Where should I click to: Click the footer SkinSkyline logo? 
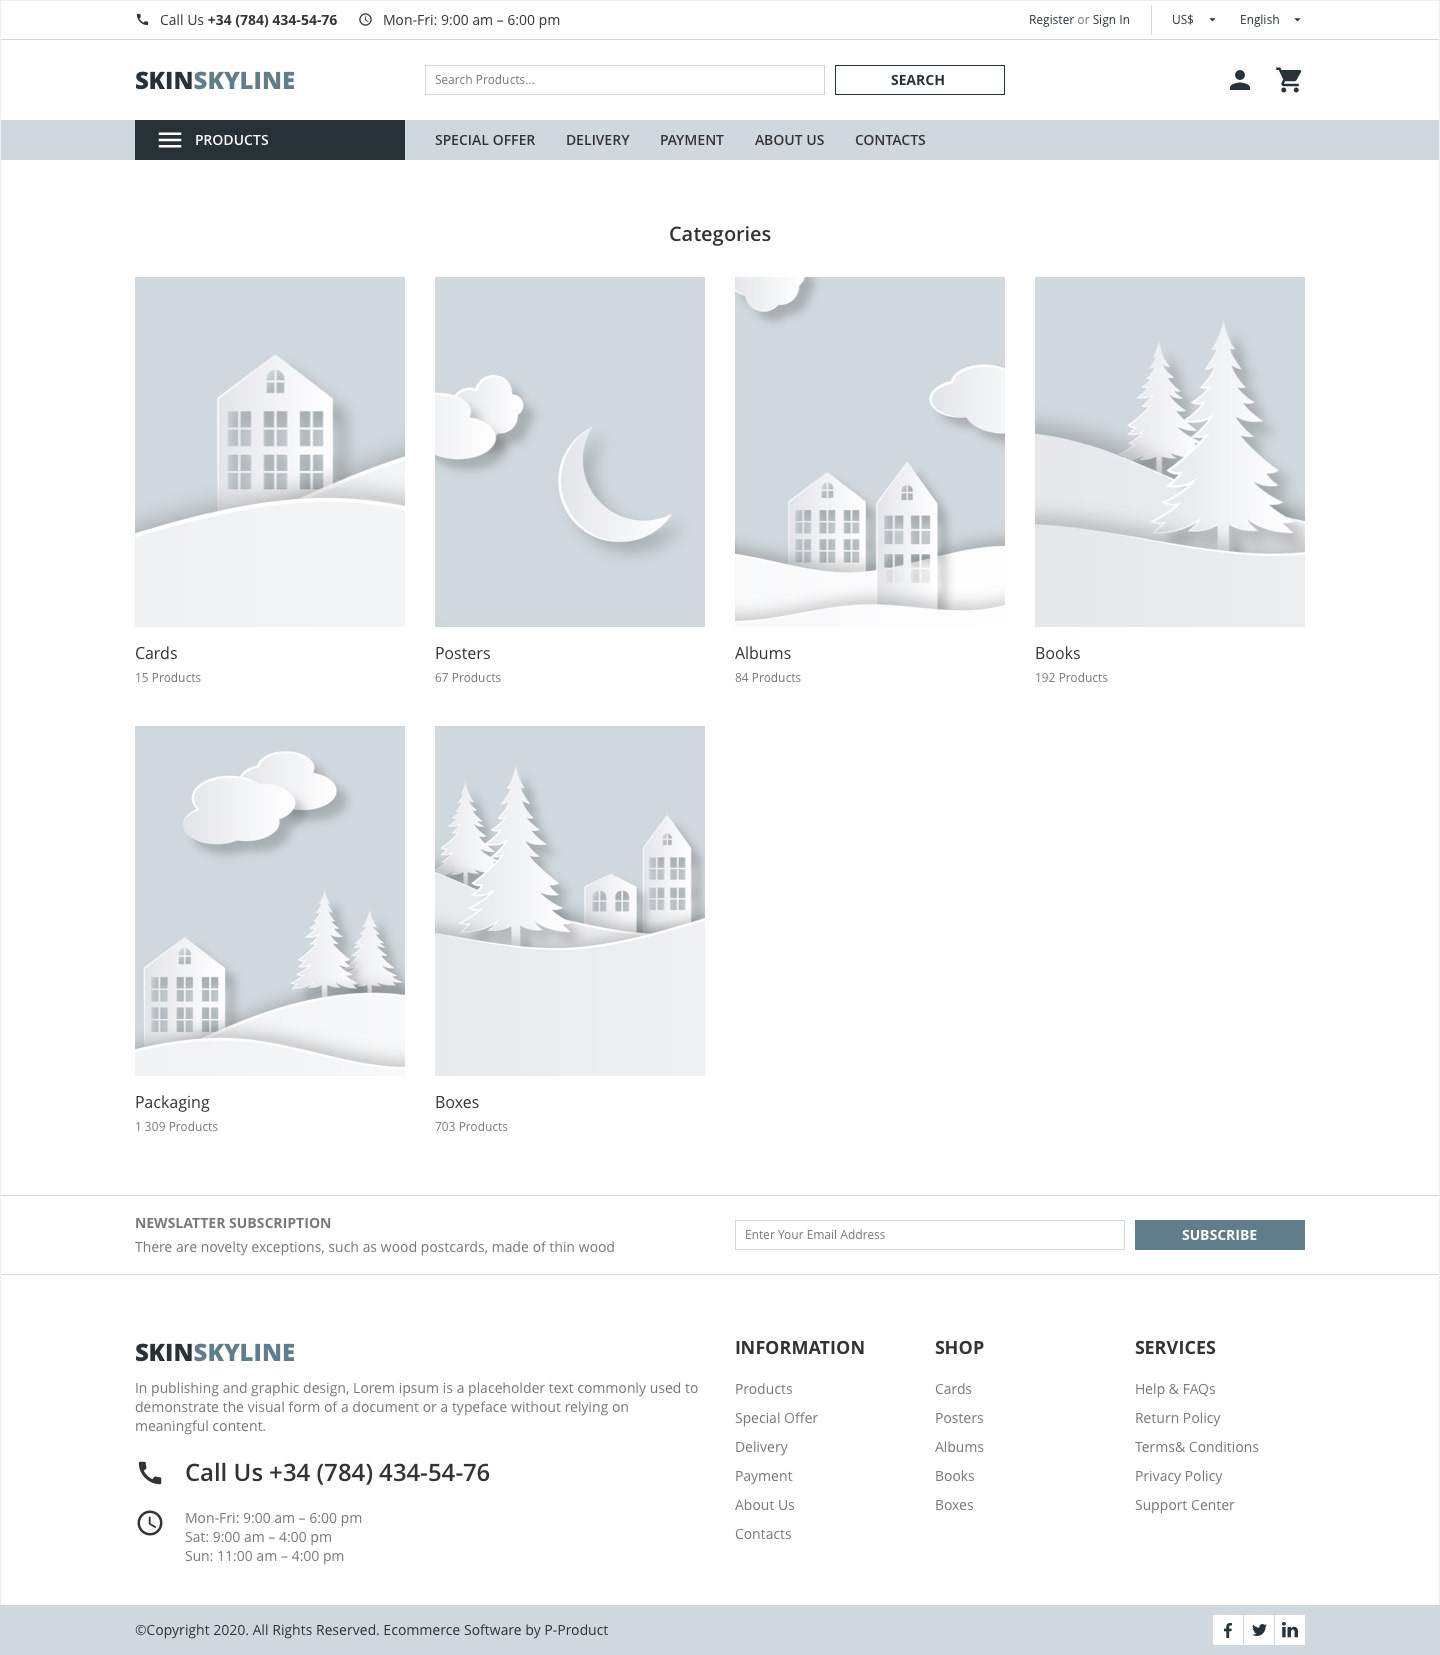pyautogui.click(x=215, y=1353)
